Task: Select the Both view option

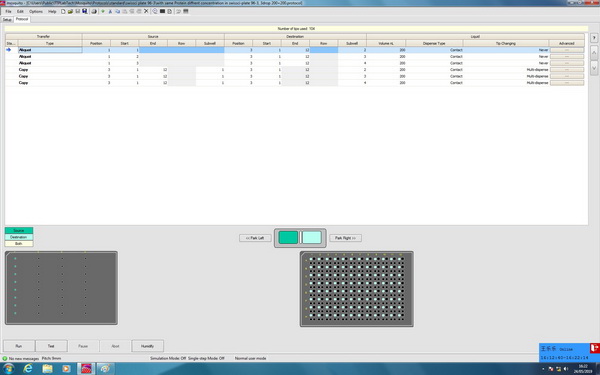Action: (x=19, y=243)
